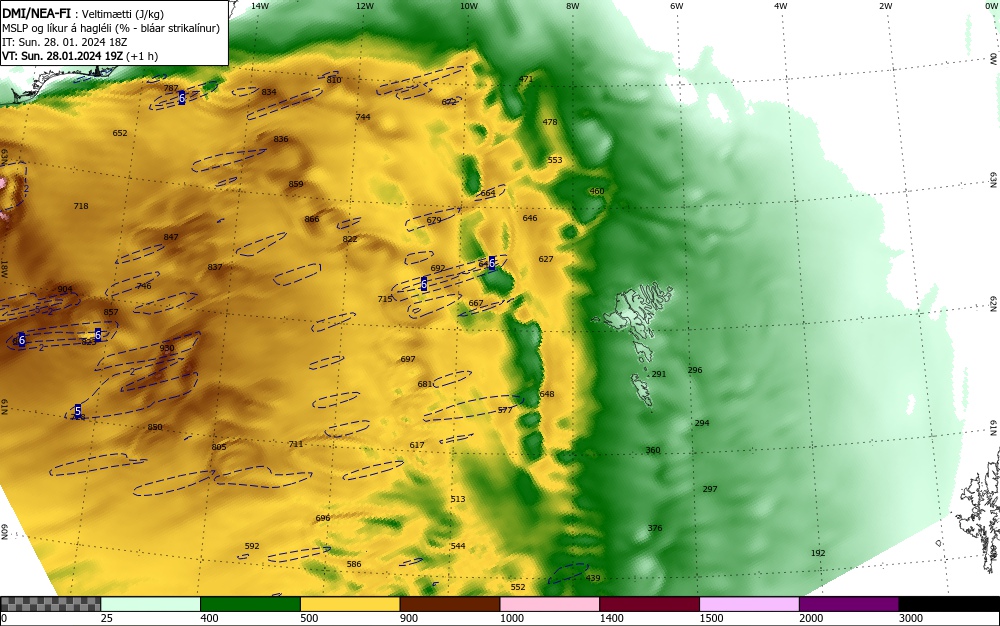This screenshot has height=626, width=1000.
Task: Click the map value '627'
Action: click(546, 259)
